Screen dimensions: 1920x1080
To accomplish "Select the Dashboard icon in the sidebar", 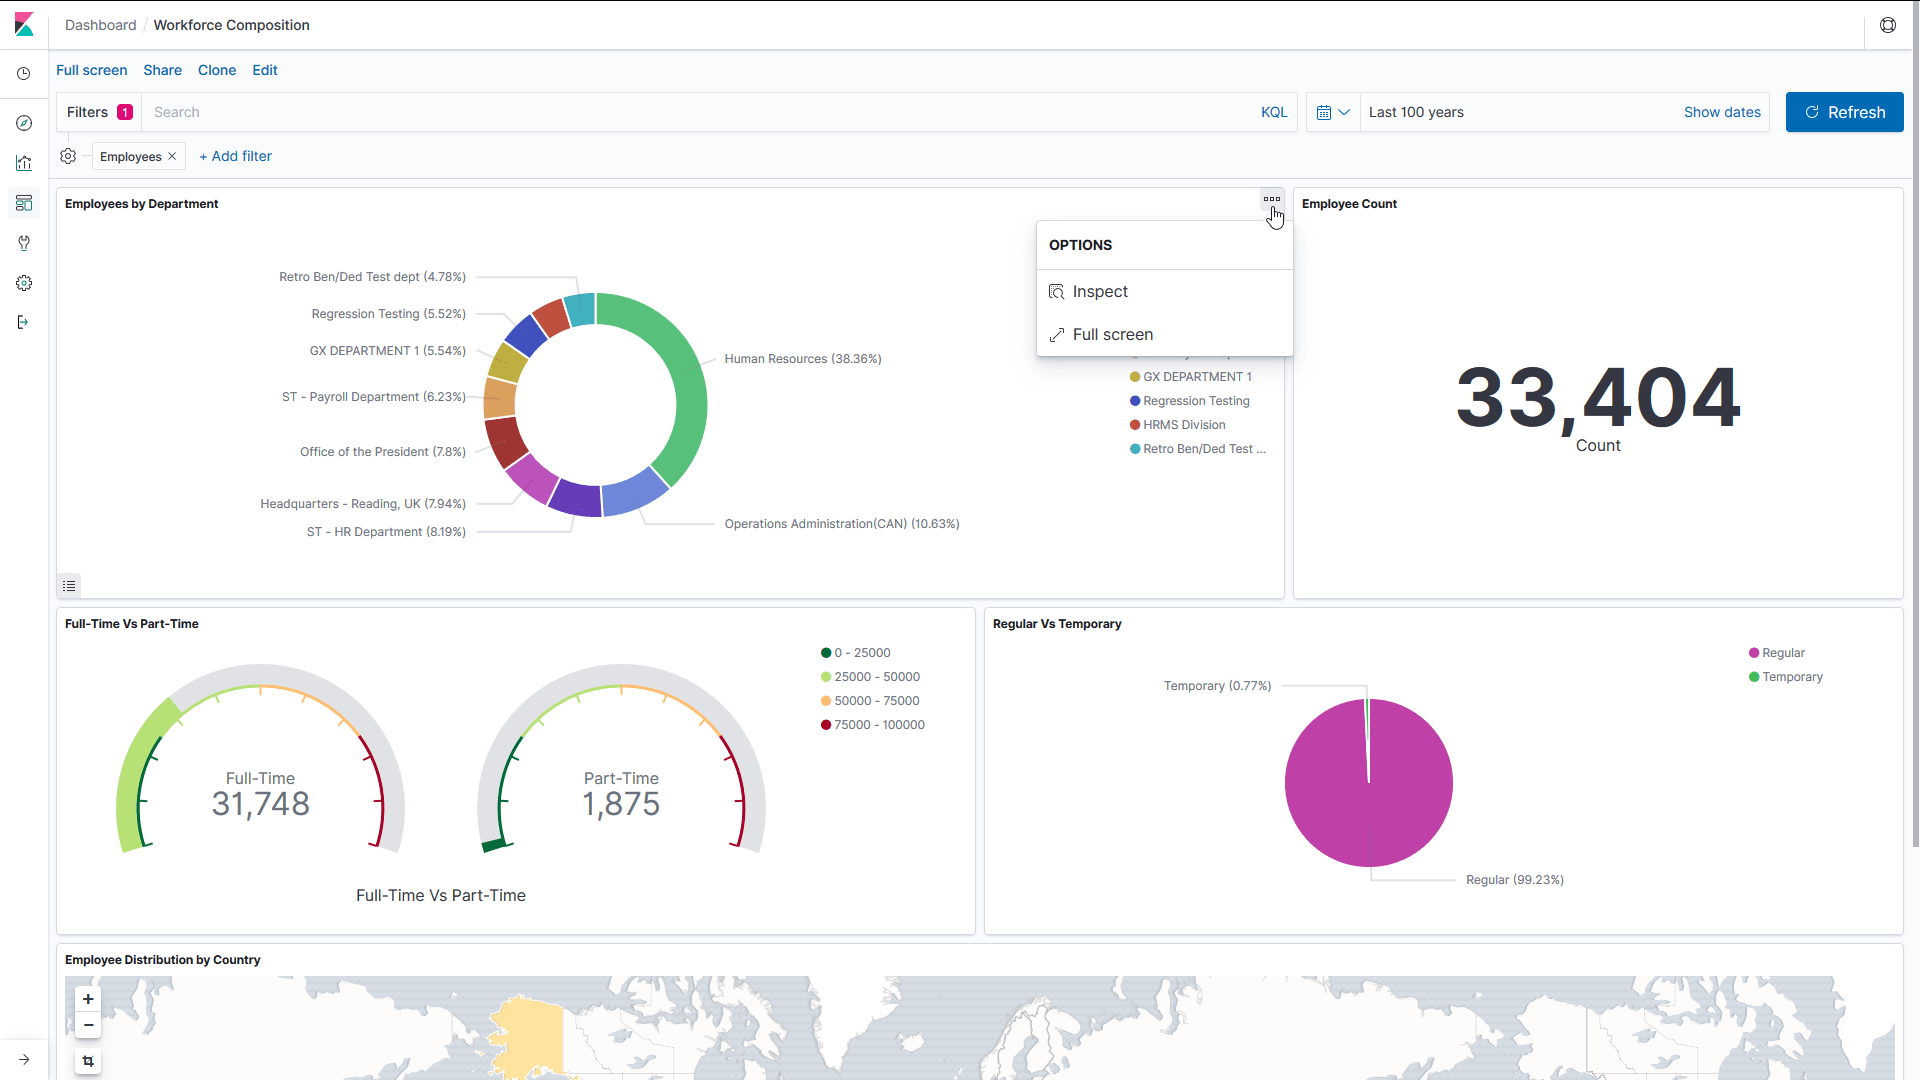I will point(23,203).
